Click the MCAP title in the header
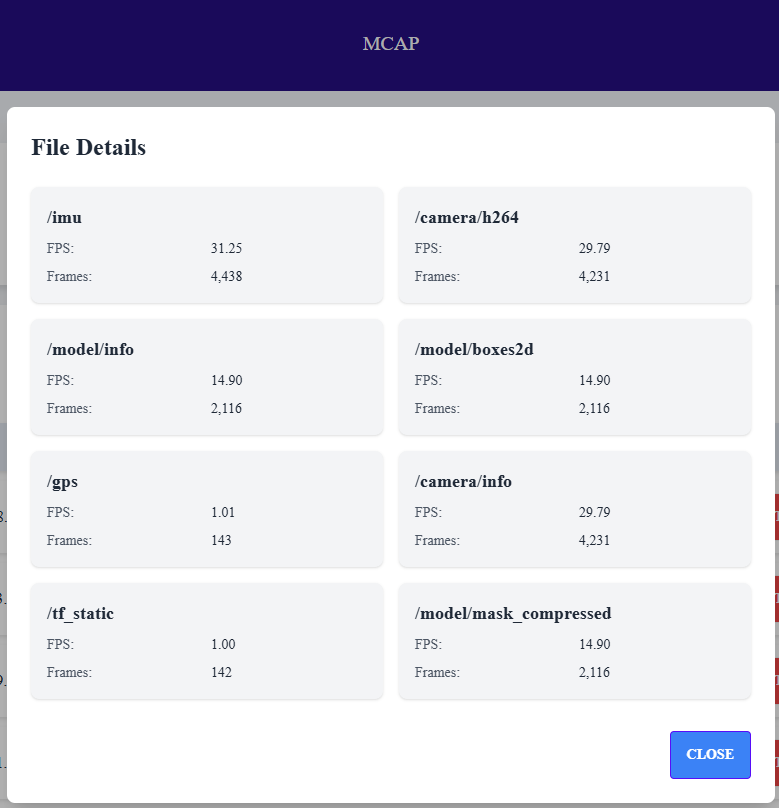 pos(391,44)
